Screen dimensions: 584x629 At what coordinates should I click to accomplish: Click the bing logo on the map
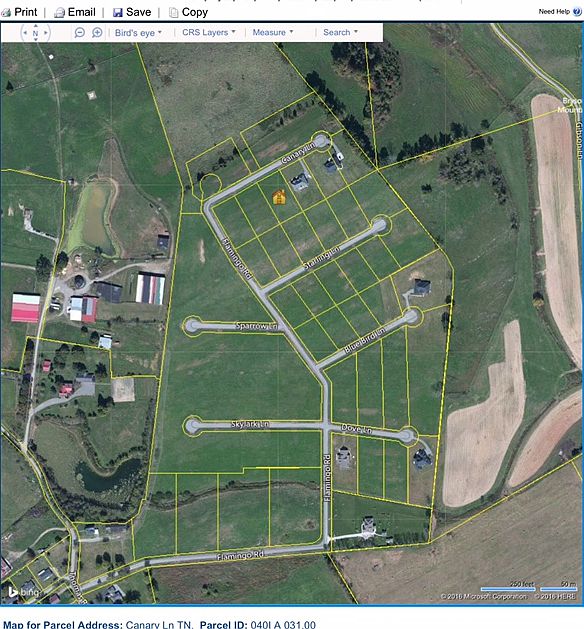pos(24,591)
